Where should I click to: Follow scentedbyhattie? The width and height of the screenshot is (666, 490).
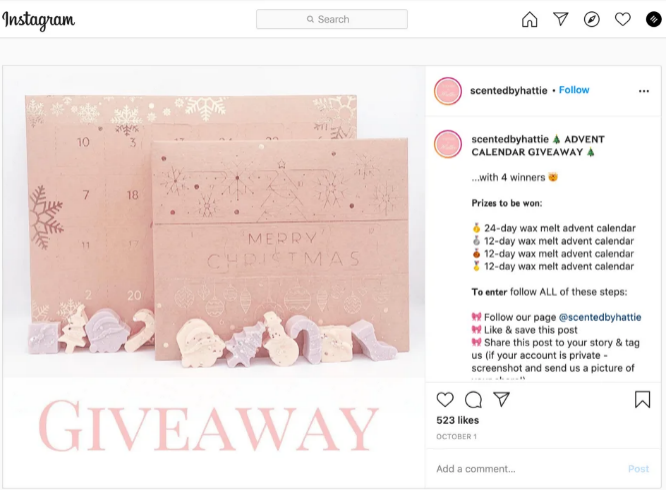tap(574, 90)
